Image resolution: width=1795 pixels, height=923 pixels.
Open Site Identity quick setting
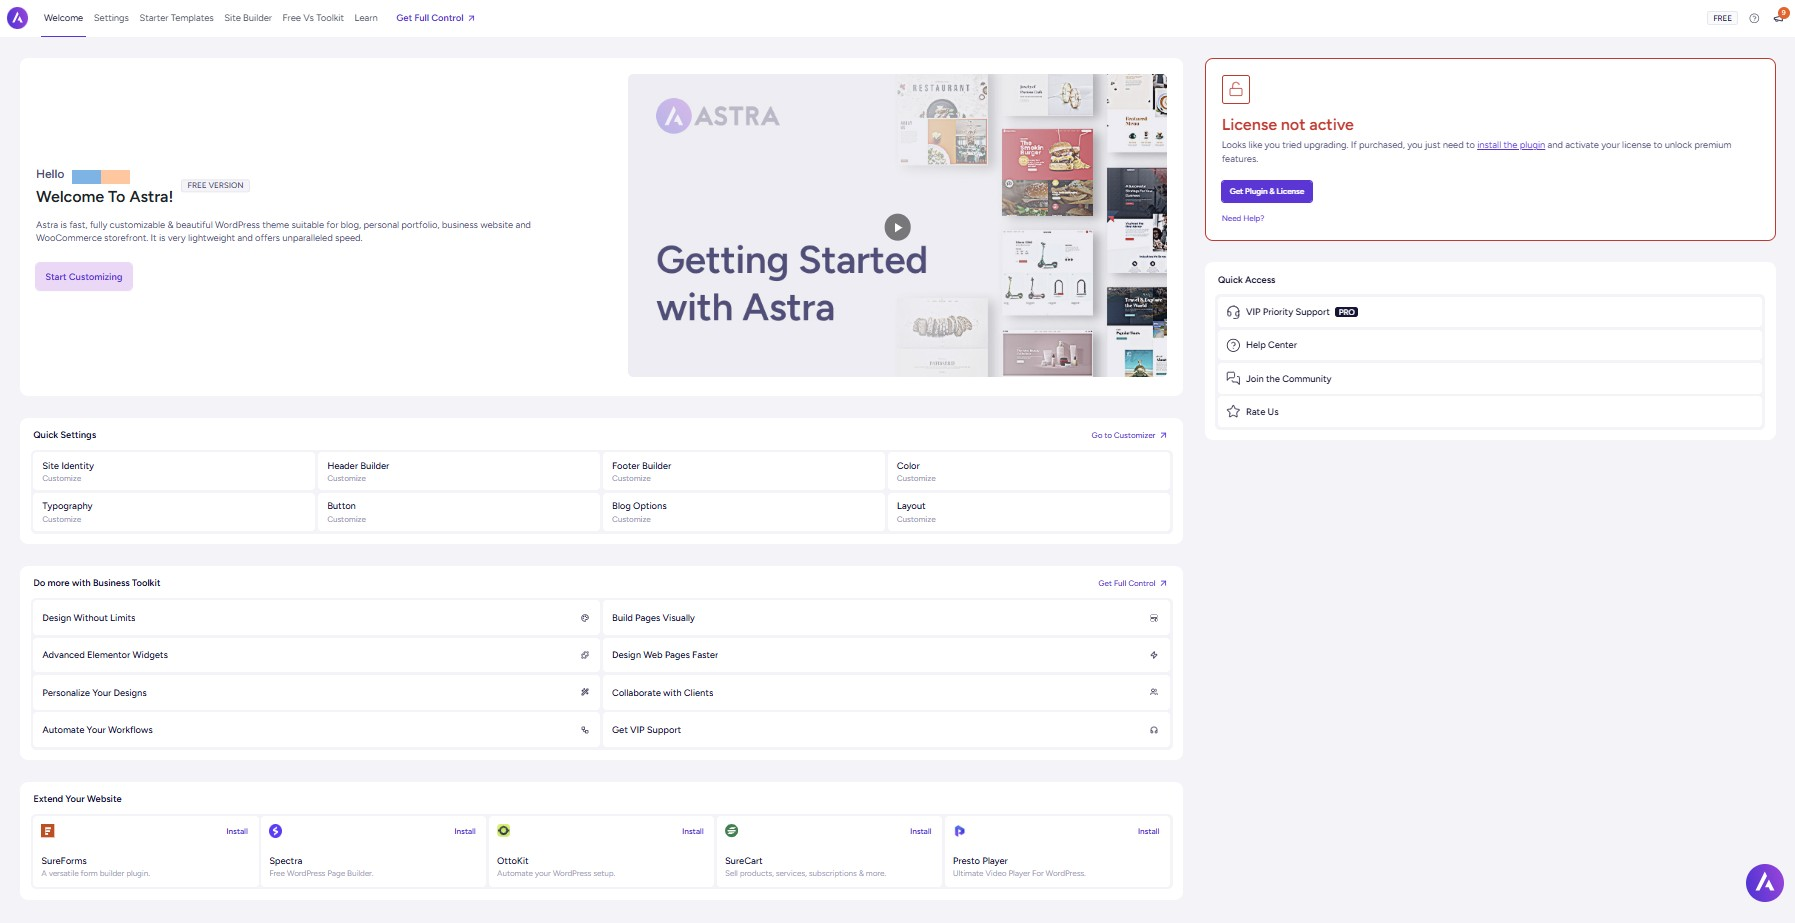(174, 471)
